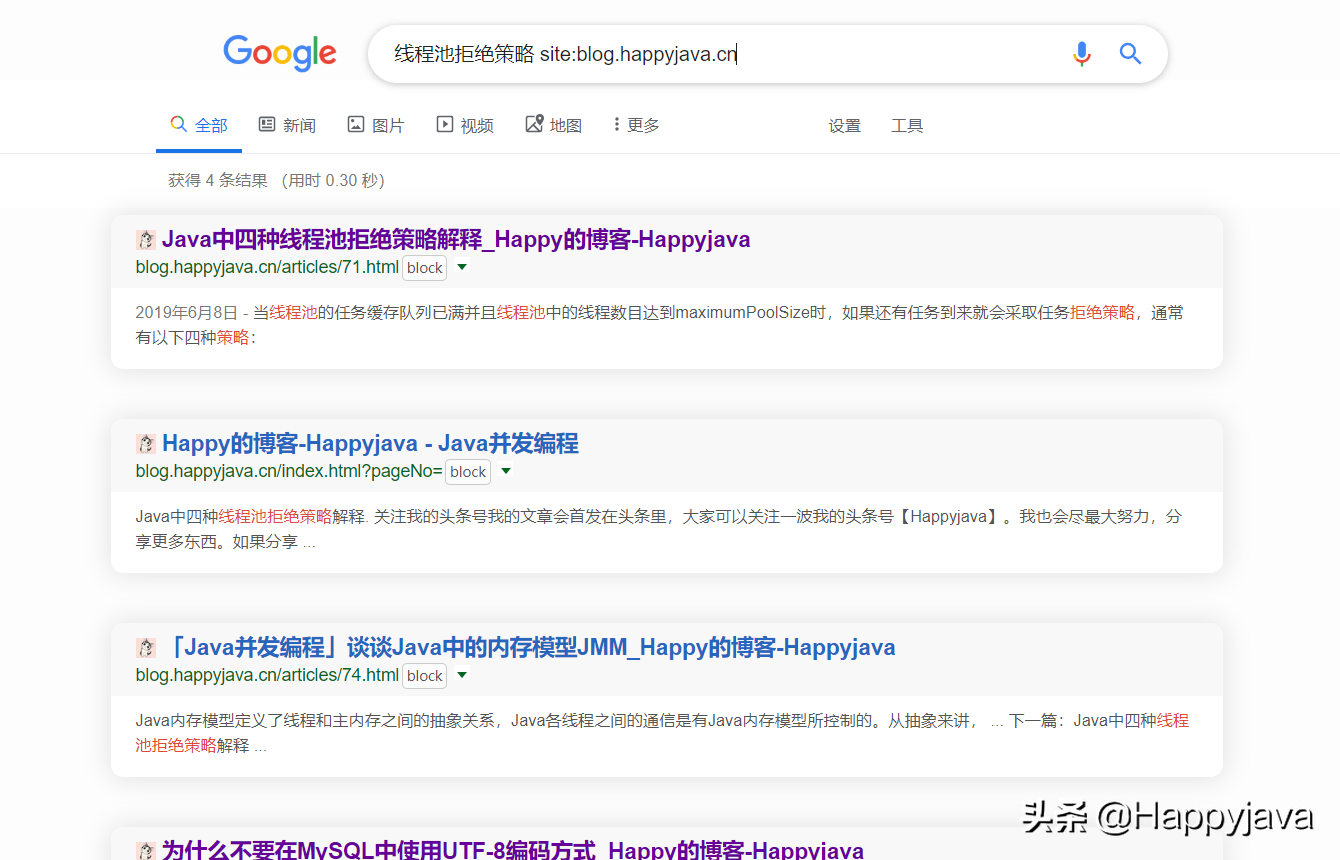Switch to the 图片 (Images) tab
Screen dimensions: 1340x860
coord(376,125)
